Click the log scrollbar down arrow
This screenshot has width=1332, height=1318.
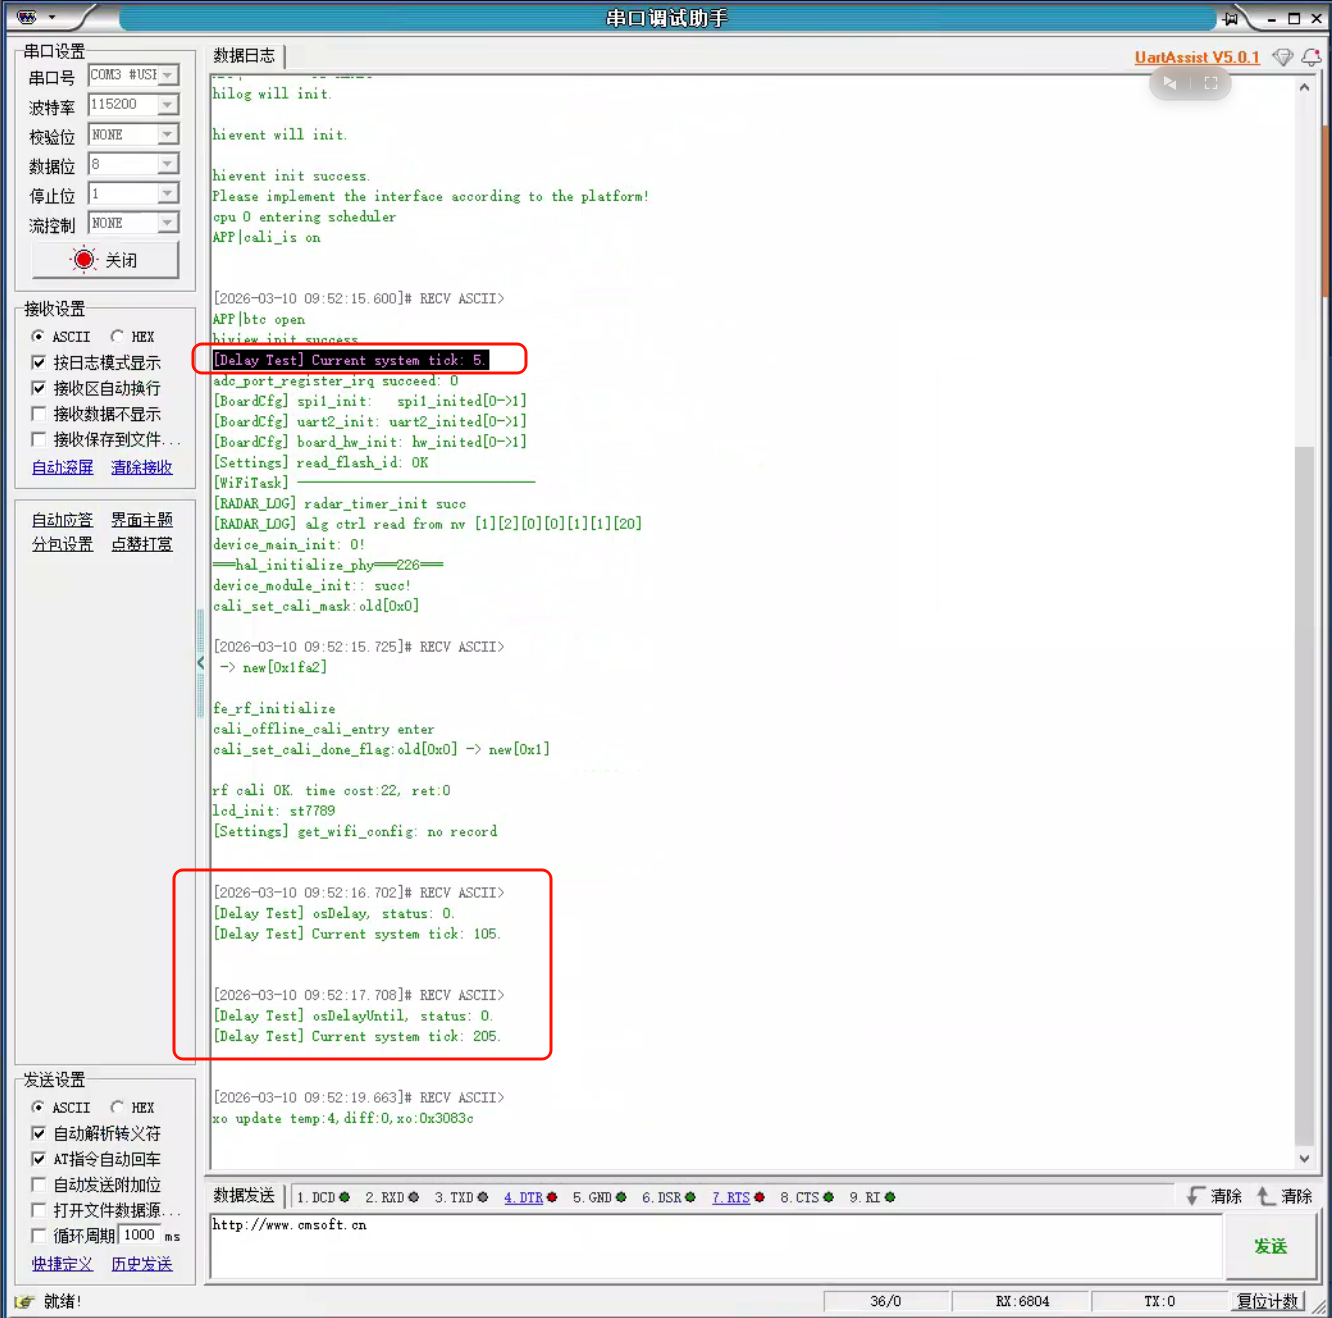[x=1304, y=1158]
